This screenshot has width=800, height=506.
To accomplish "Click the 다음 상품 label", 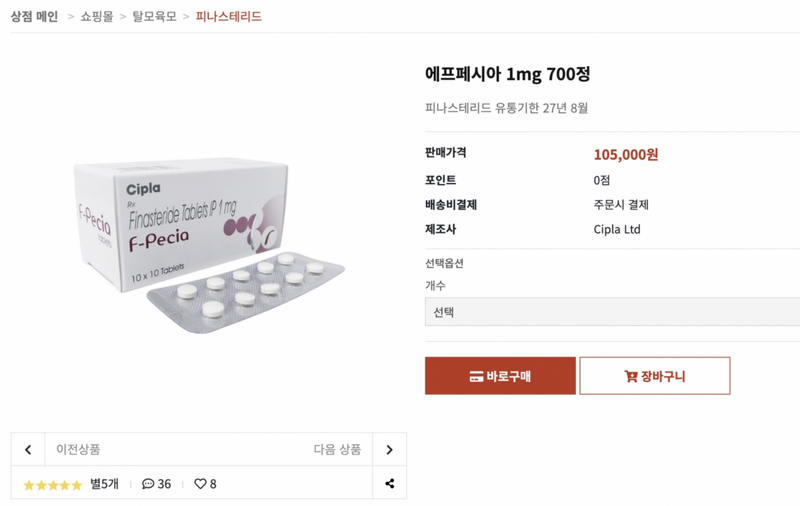I will click(x=337, y=450).
